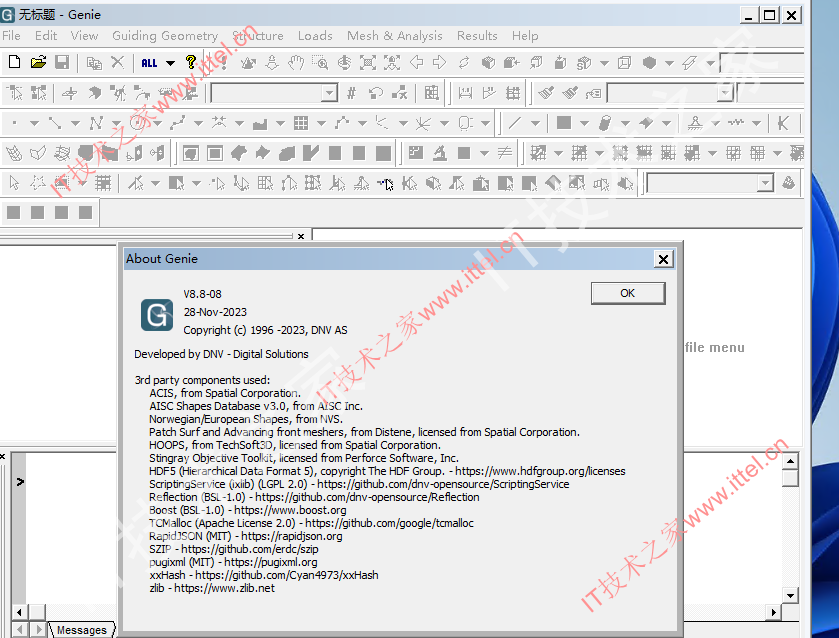Click the previous view left-arrow toolbar icon

[416, 63]
